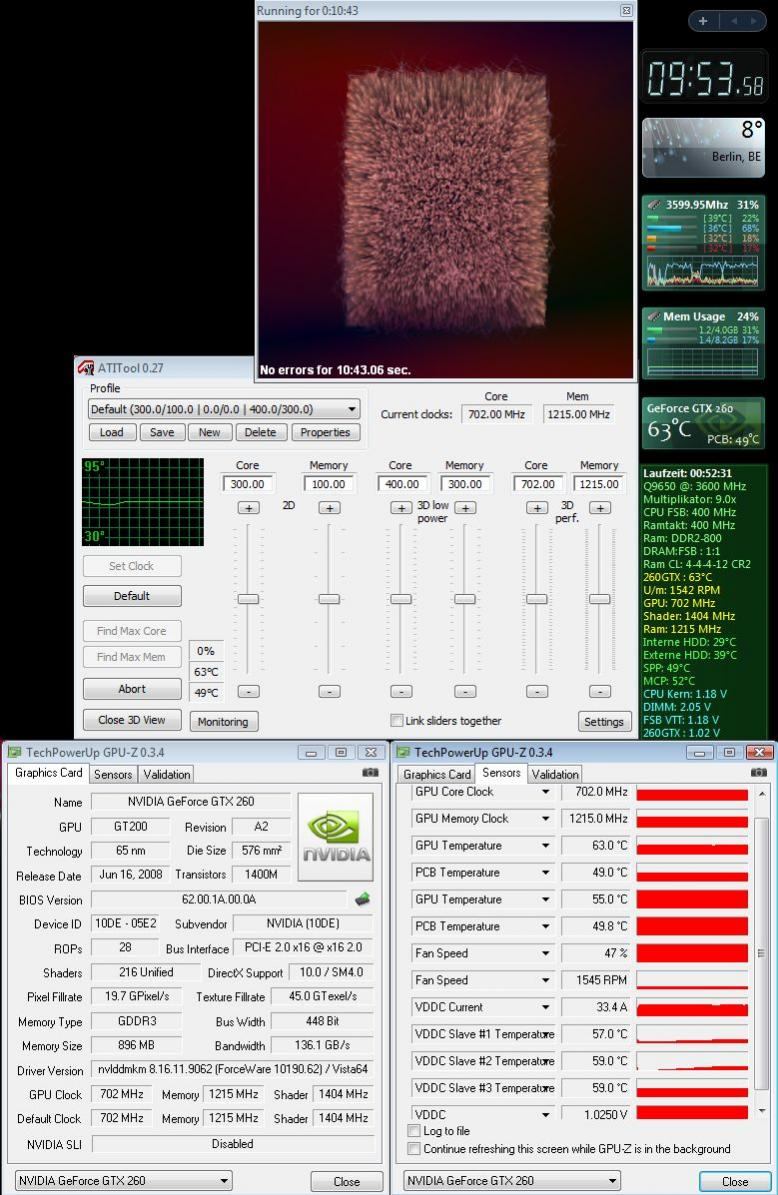Click the Delete profile button
The height and width of the screenshot is (1195, 778).
(x=260, y=432)
